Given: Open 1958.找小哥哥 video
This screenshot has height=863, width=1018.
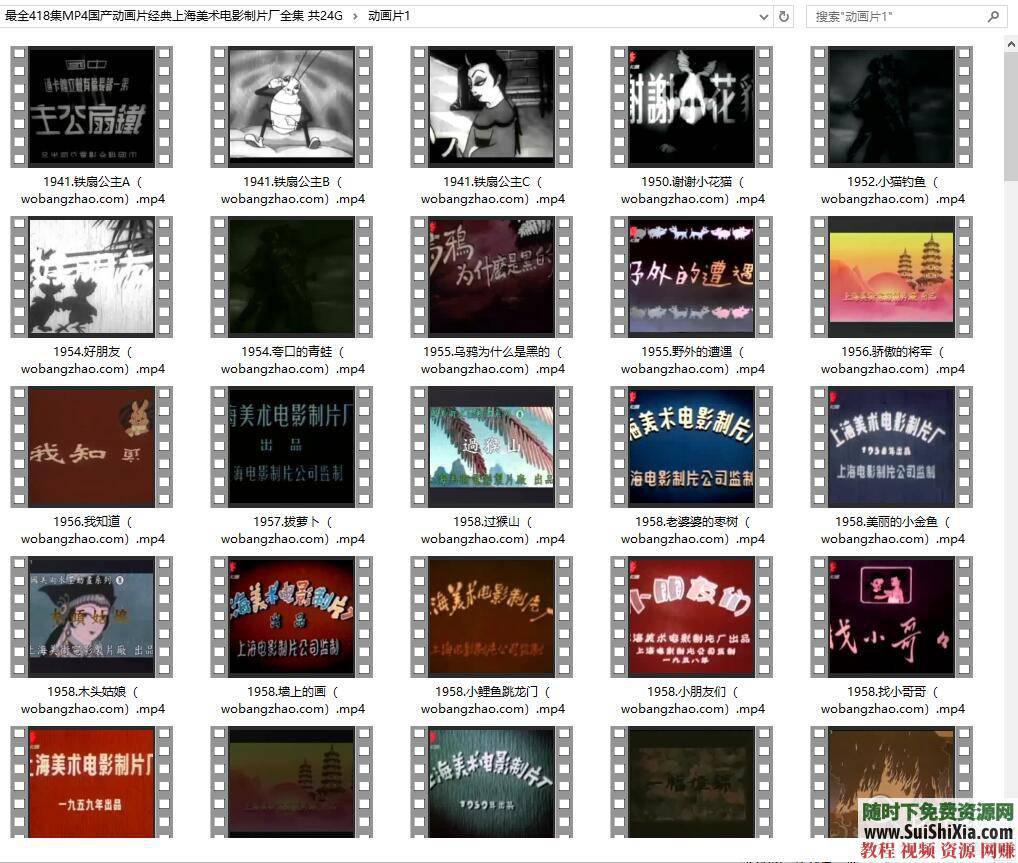Looking at the screenshot, I should click(x=891, y=616).
